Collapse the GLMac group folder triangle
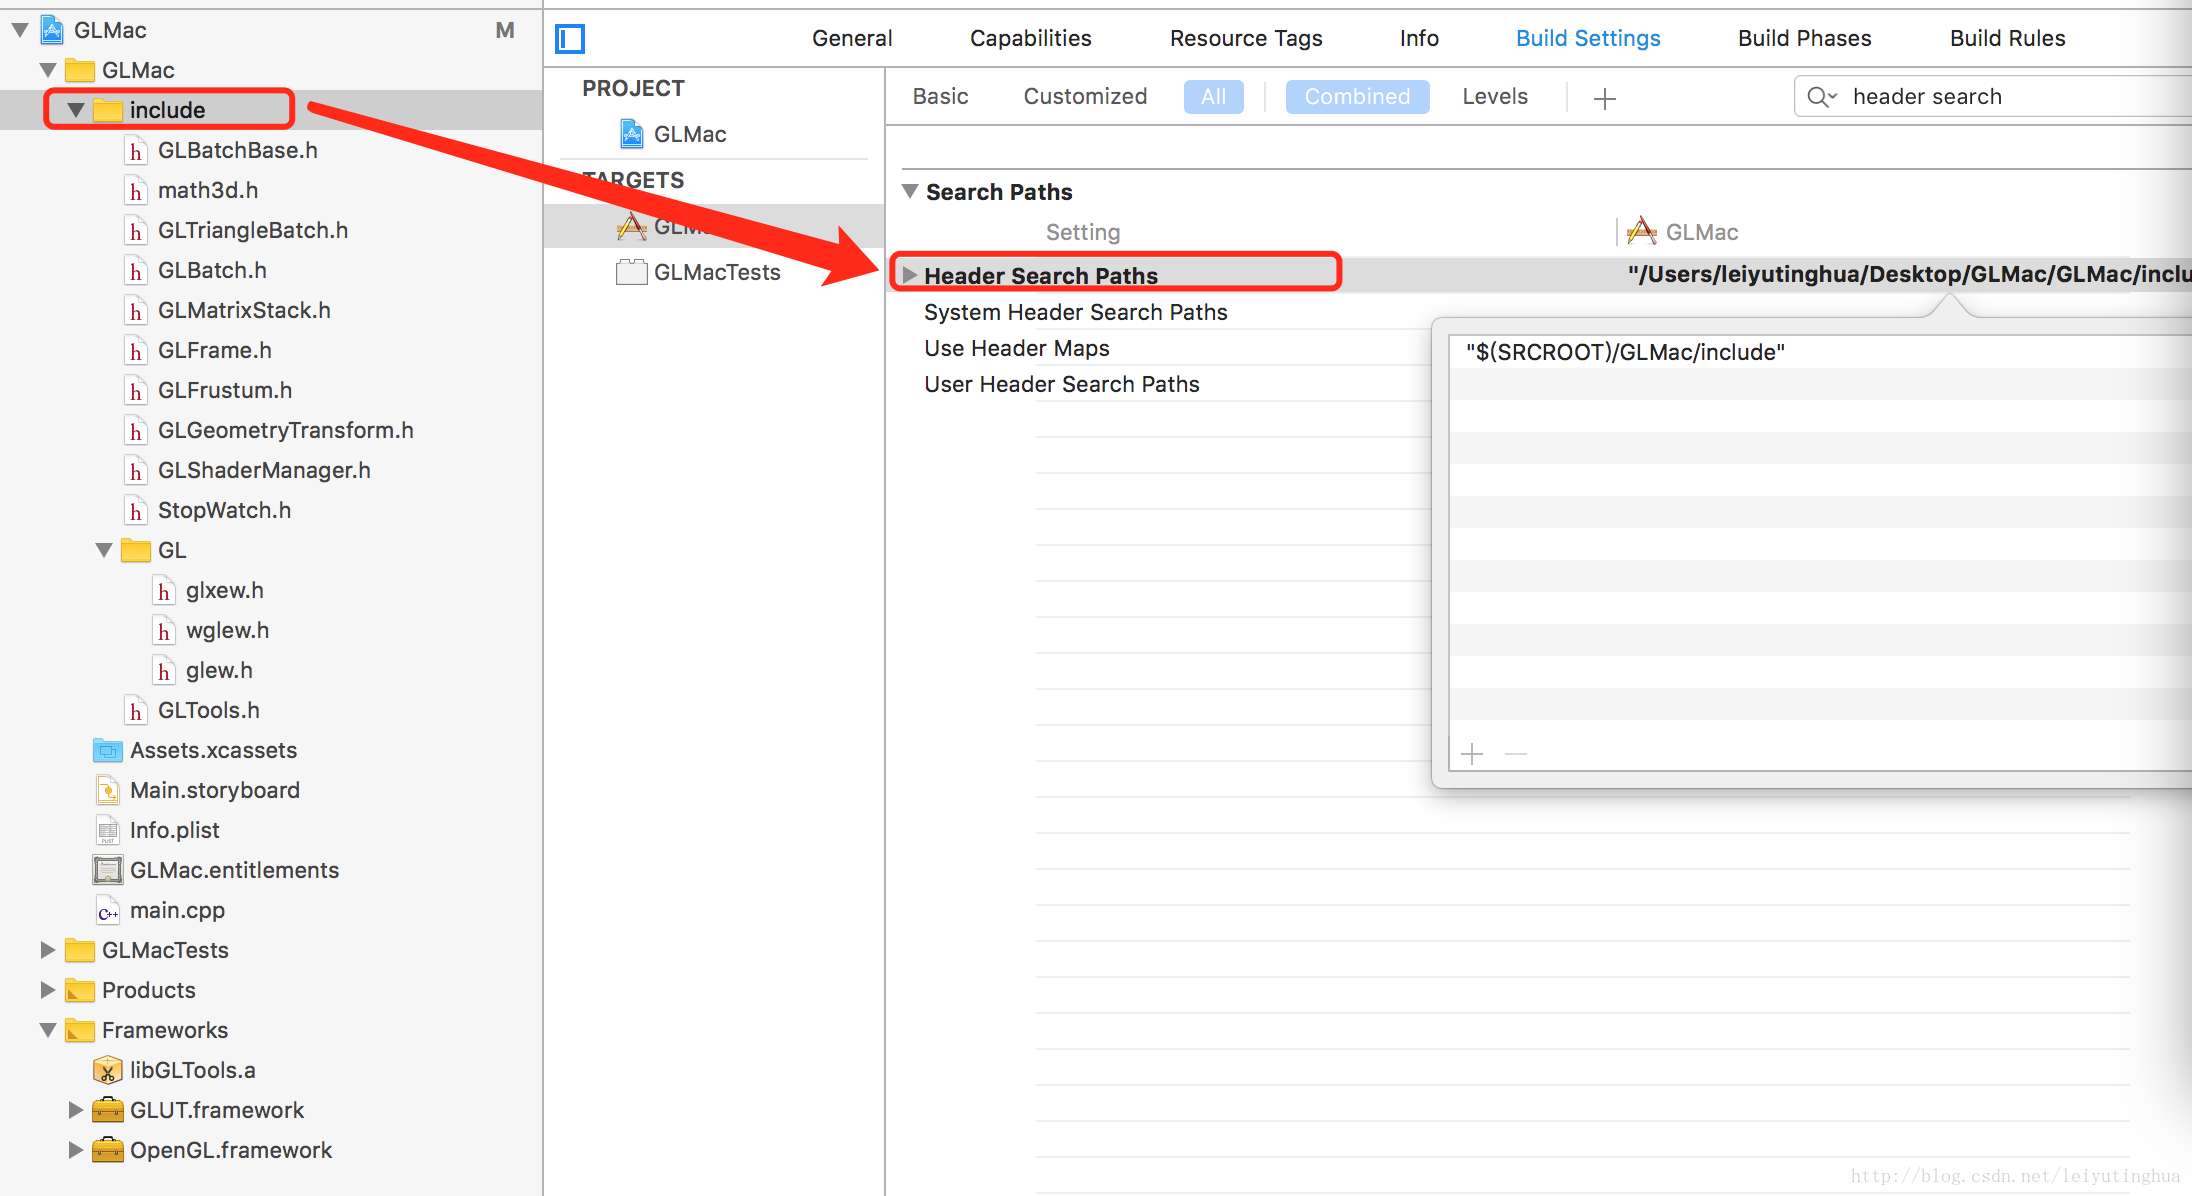Image resolution: width=2192 pixels, height=1196 pixels. (48, 71)
